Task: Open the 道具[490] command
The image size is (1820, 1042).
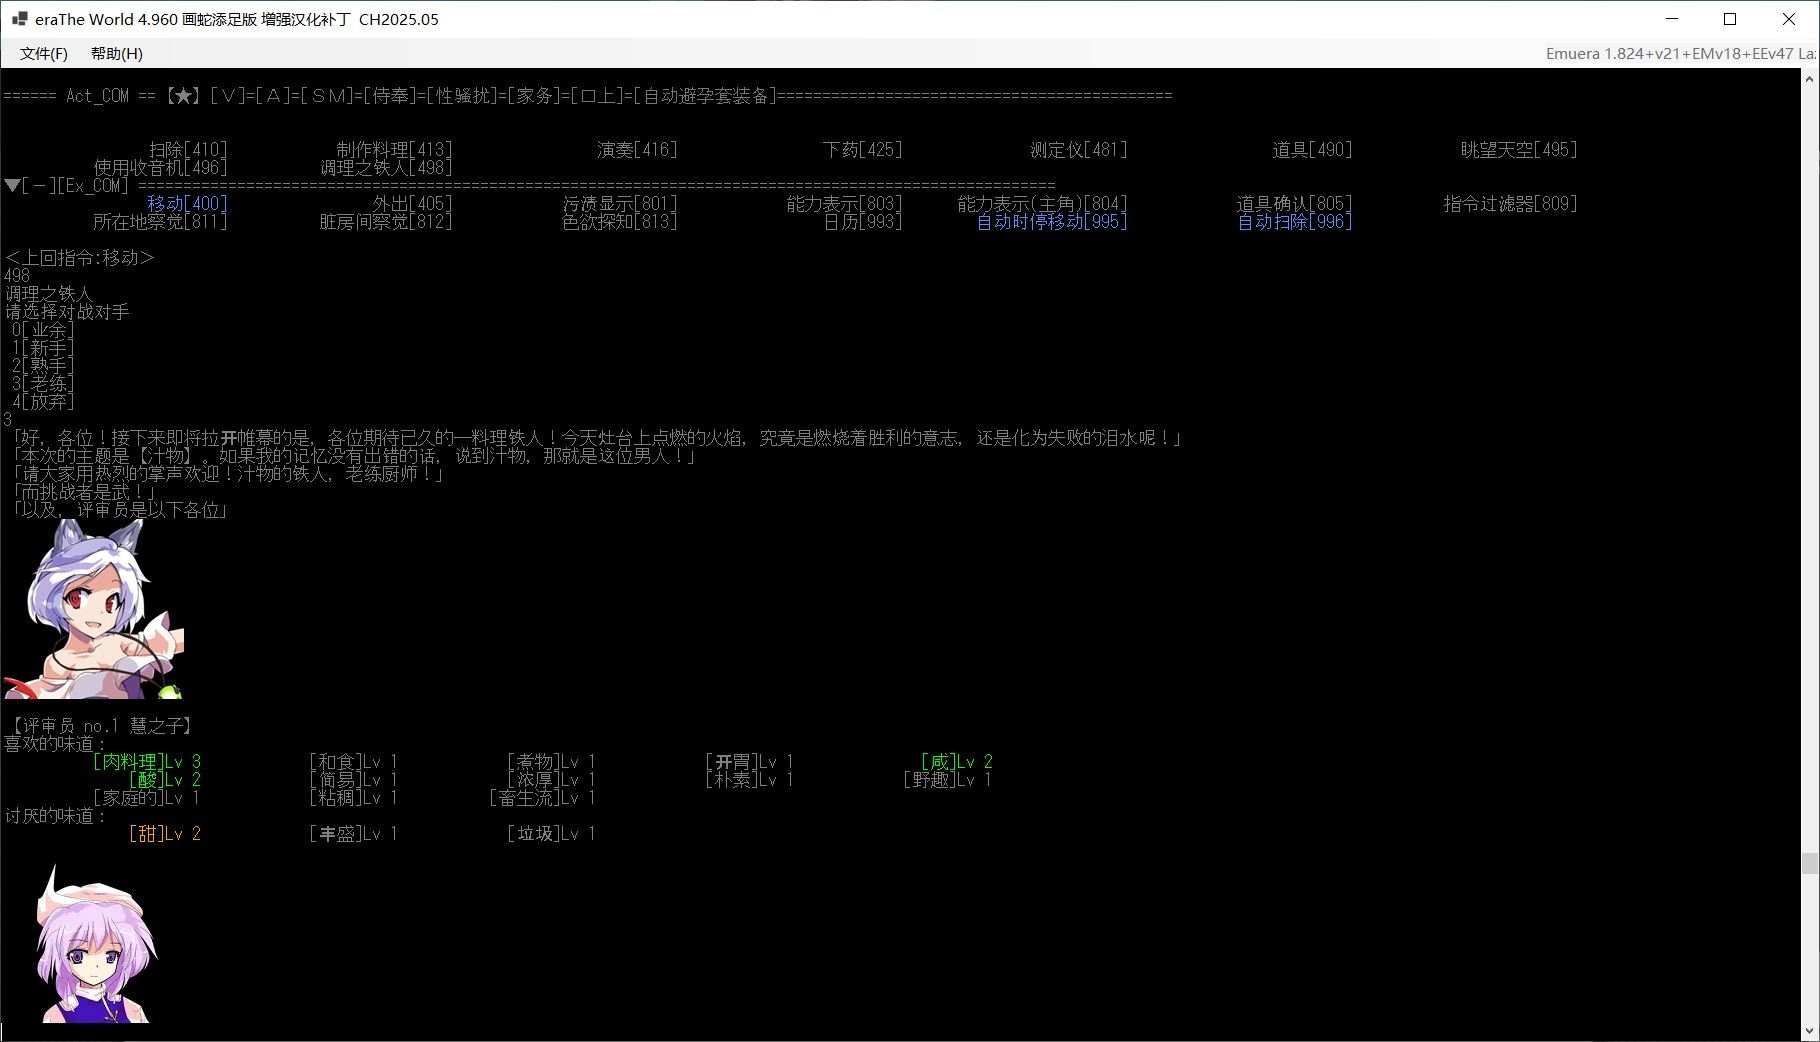Action: pyautogui.click(x=1312, y=150)
